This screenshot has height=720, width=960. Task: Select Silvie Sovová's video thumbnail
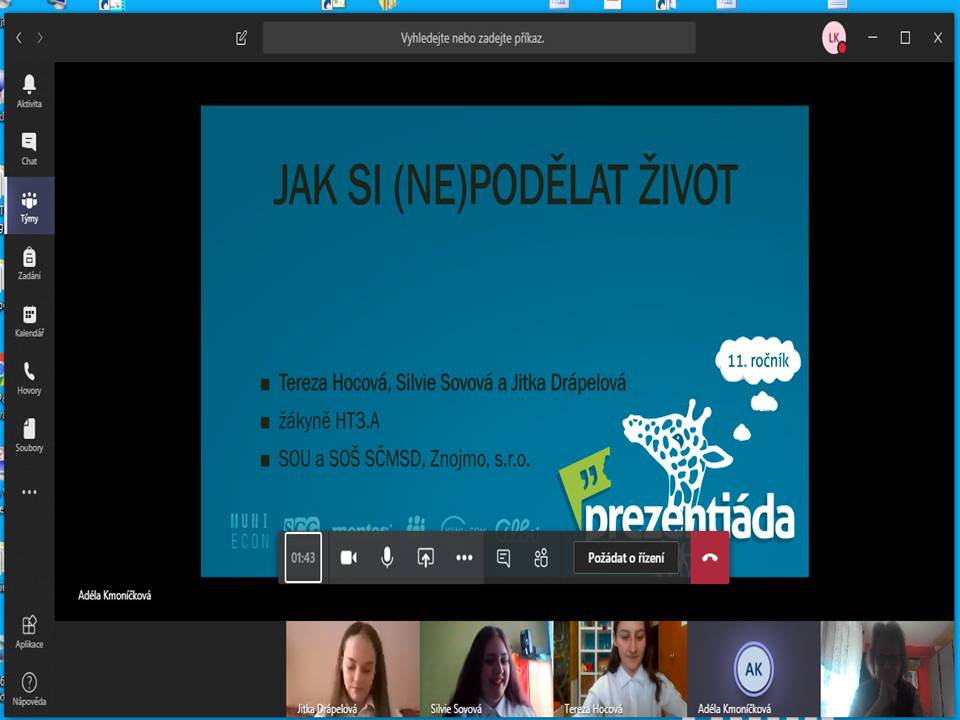[x=486, y=668]
